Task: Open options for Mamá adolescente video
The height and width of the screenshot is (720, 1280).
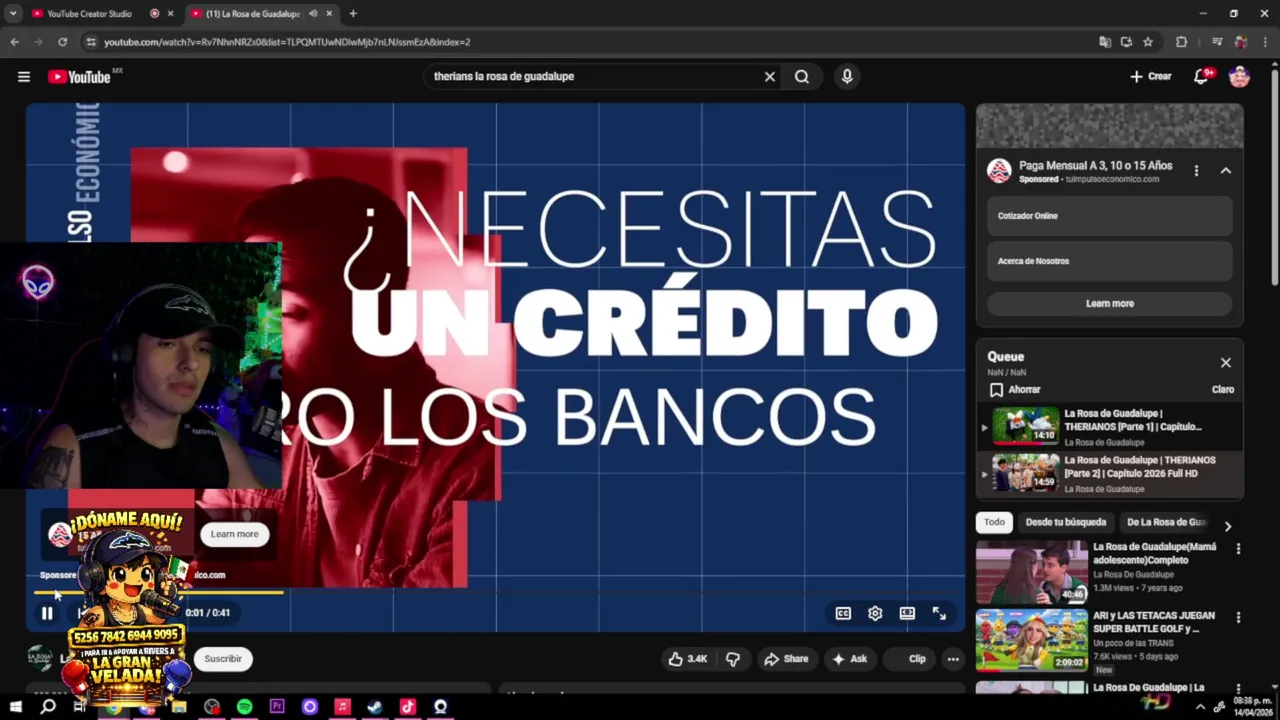Action: pos(1238,549)
